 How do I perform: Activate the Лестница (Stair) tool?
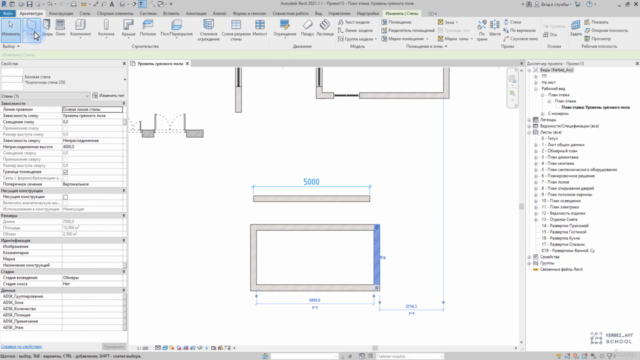point(325,28)
